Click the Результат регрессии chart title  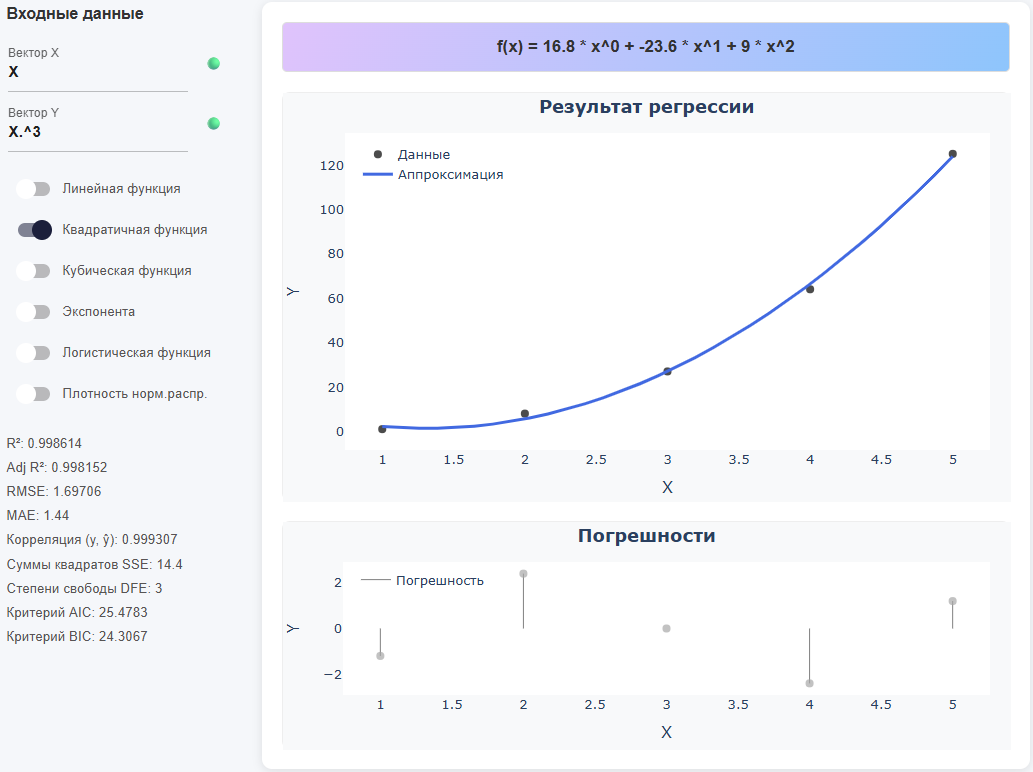(646, 107)
